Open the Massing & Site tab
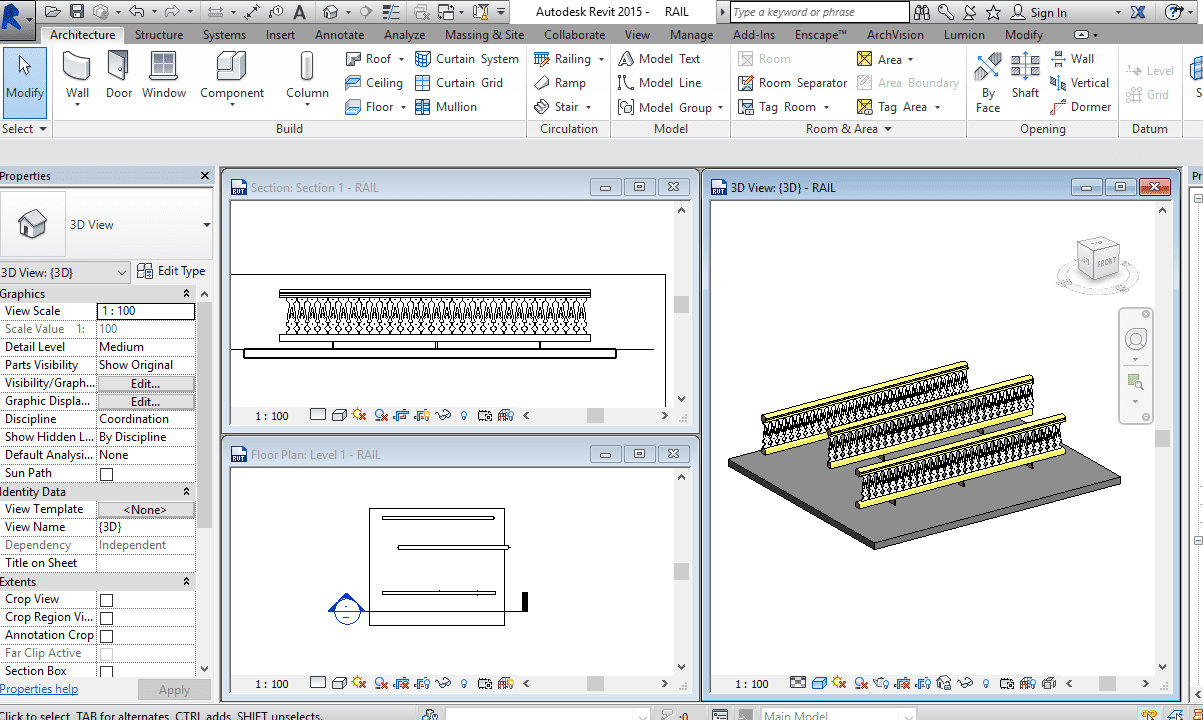Screen dimensions: 1203x720 click(x=484, y=35)
